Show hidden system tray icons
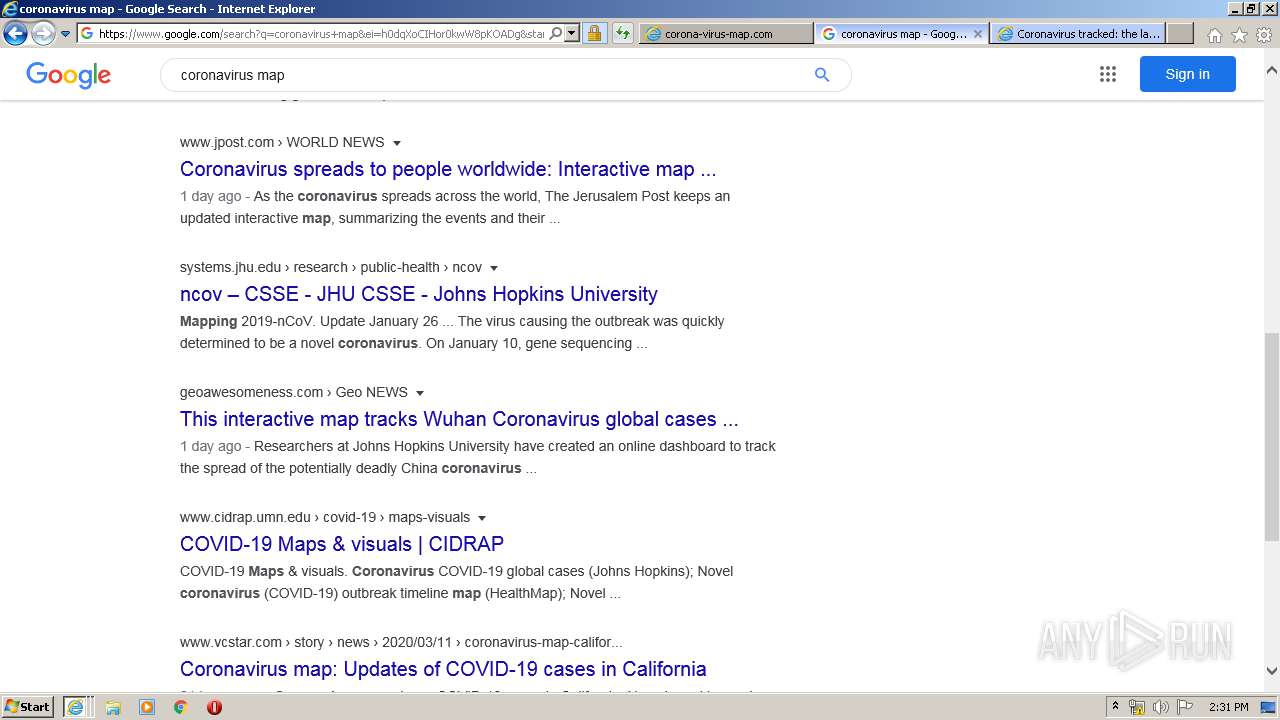 [1116, 707]
